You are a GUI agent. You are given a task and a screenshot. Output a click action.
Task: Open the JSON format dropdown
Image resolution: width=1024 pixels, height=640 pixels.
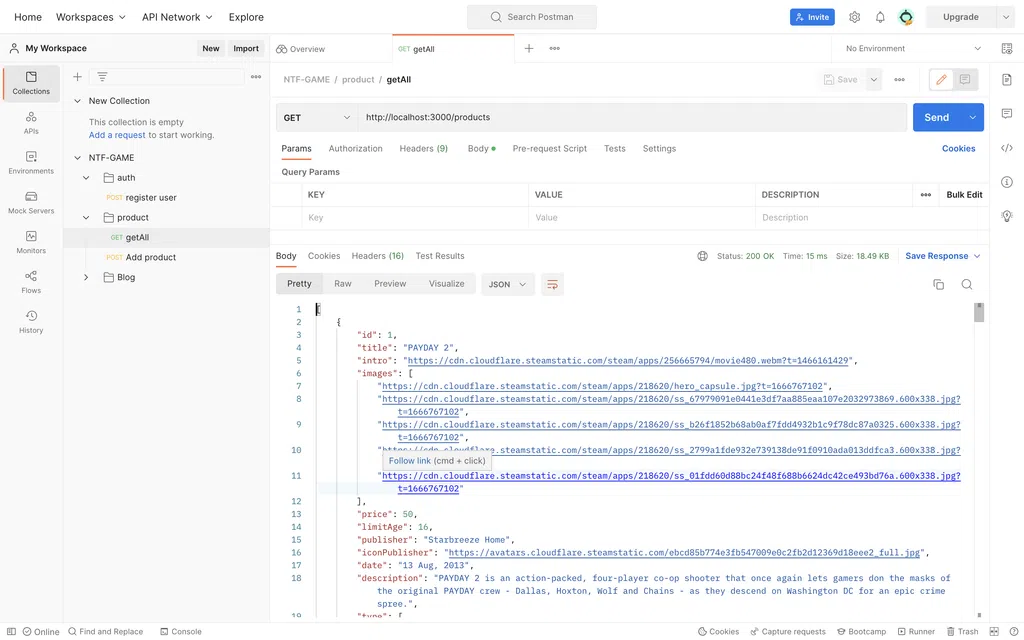(507, 284)
